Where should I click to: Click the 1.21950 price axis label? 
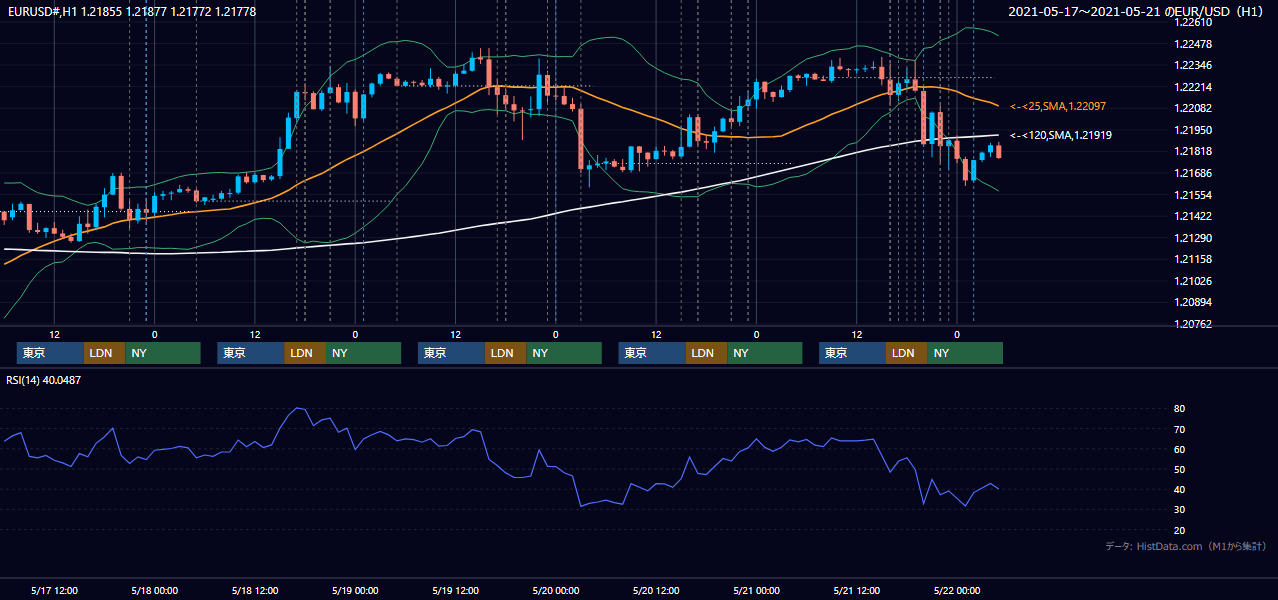click(x=1192, y=130)
